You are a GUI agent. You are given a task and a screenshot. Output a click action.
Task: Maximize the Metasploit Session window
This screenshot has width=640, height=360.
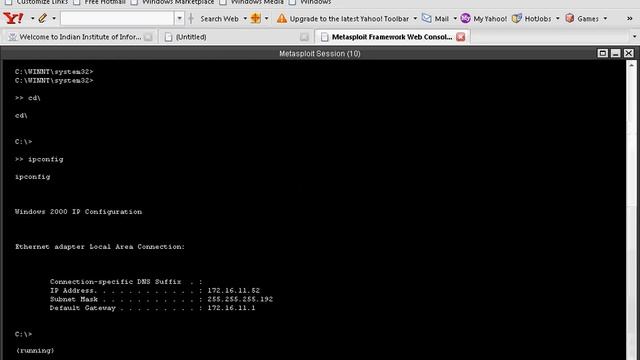[602, 53]
